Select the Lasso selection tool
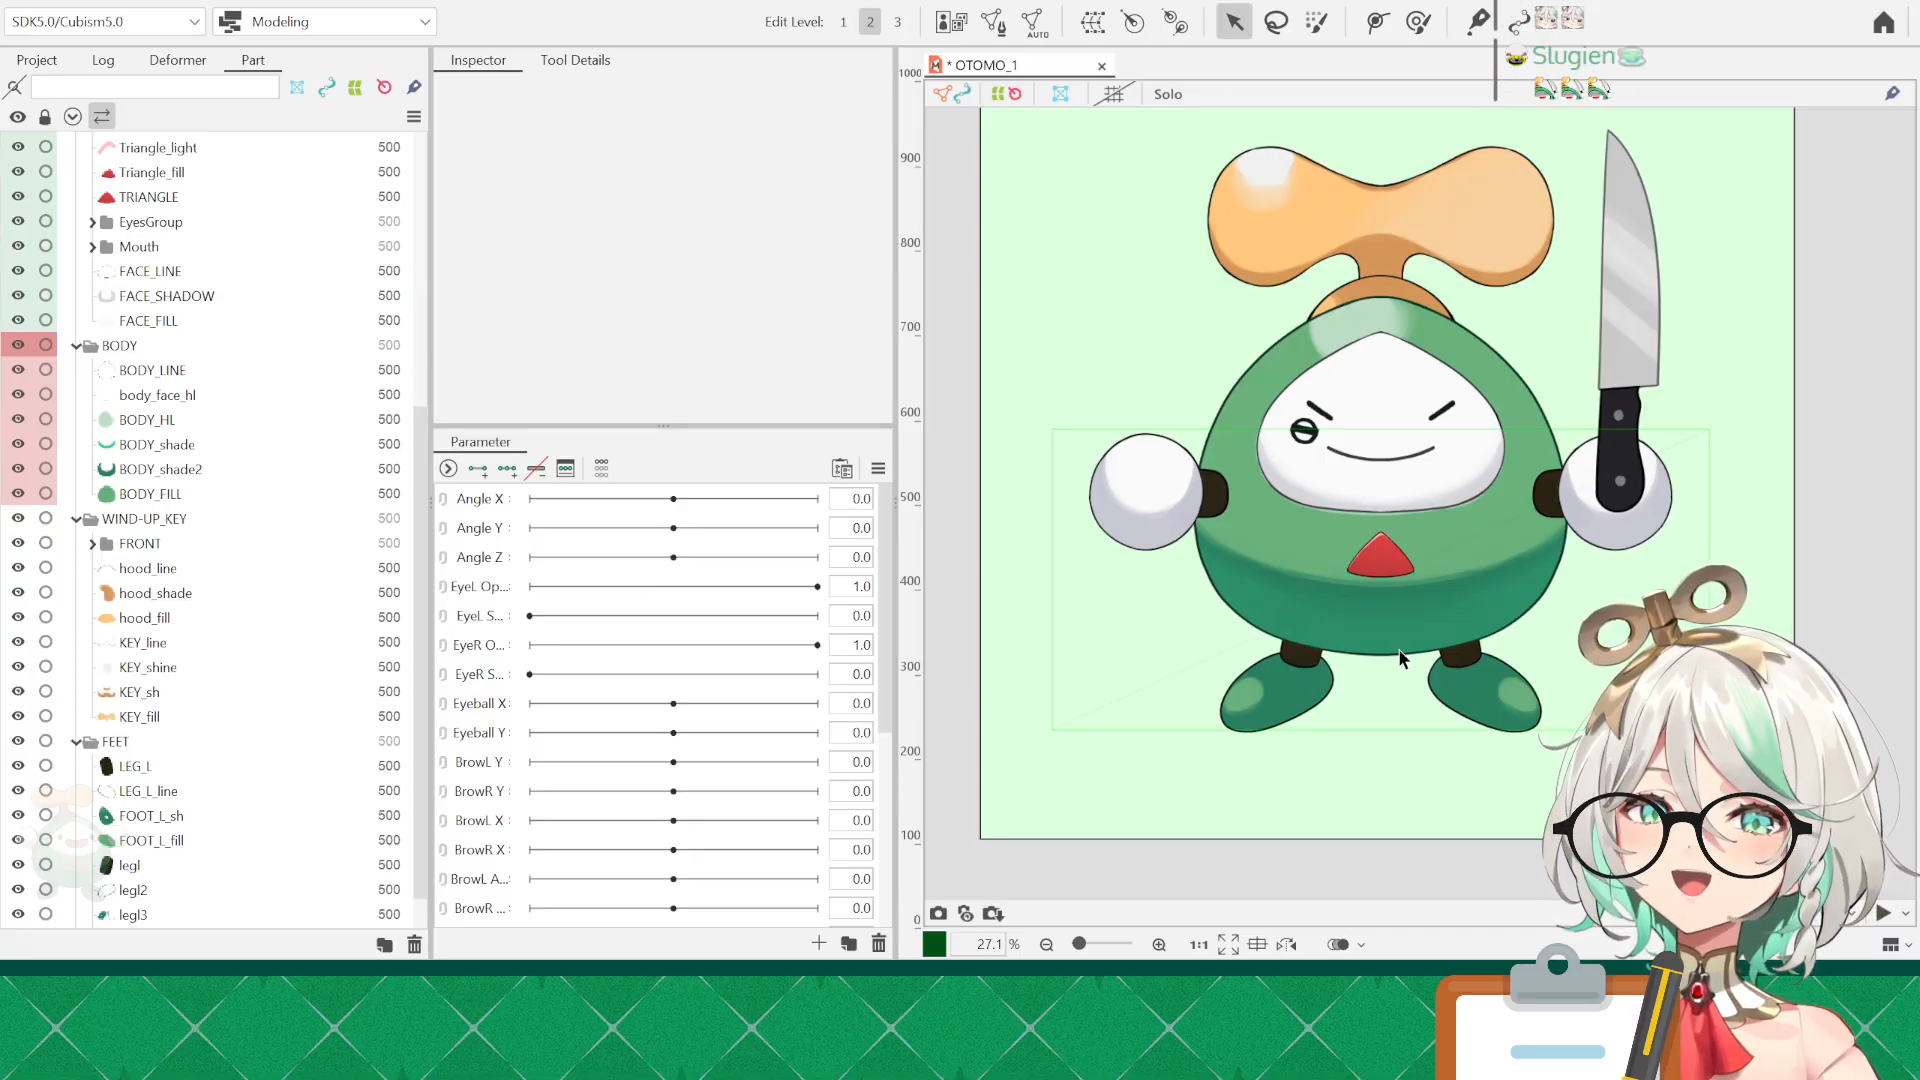The height and width of the screenshot is (1080, 1920). point(1276,22)
